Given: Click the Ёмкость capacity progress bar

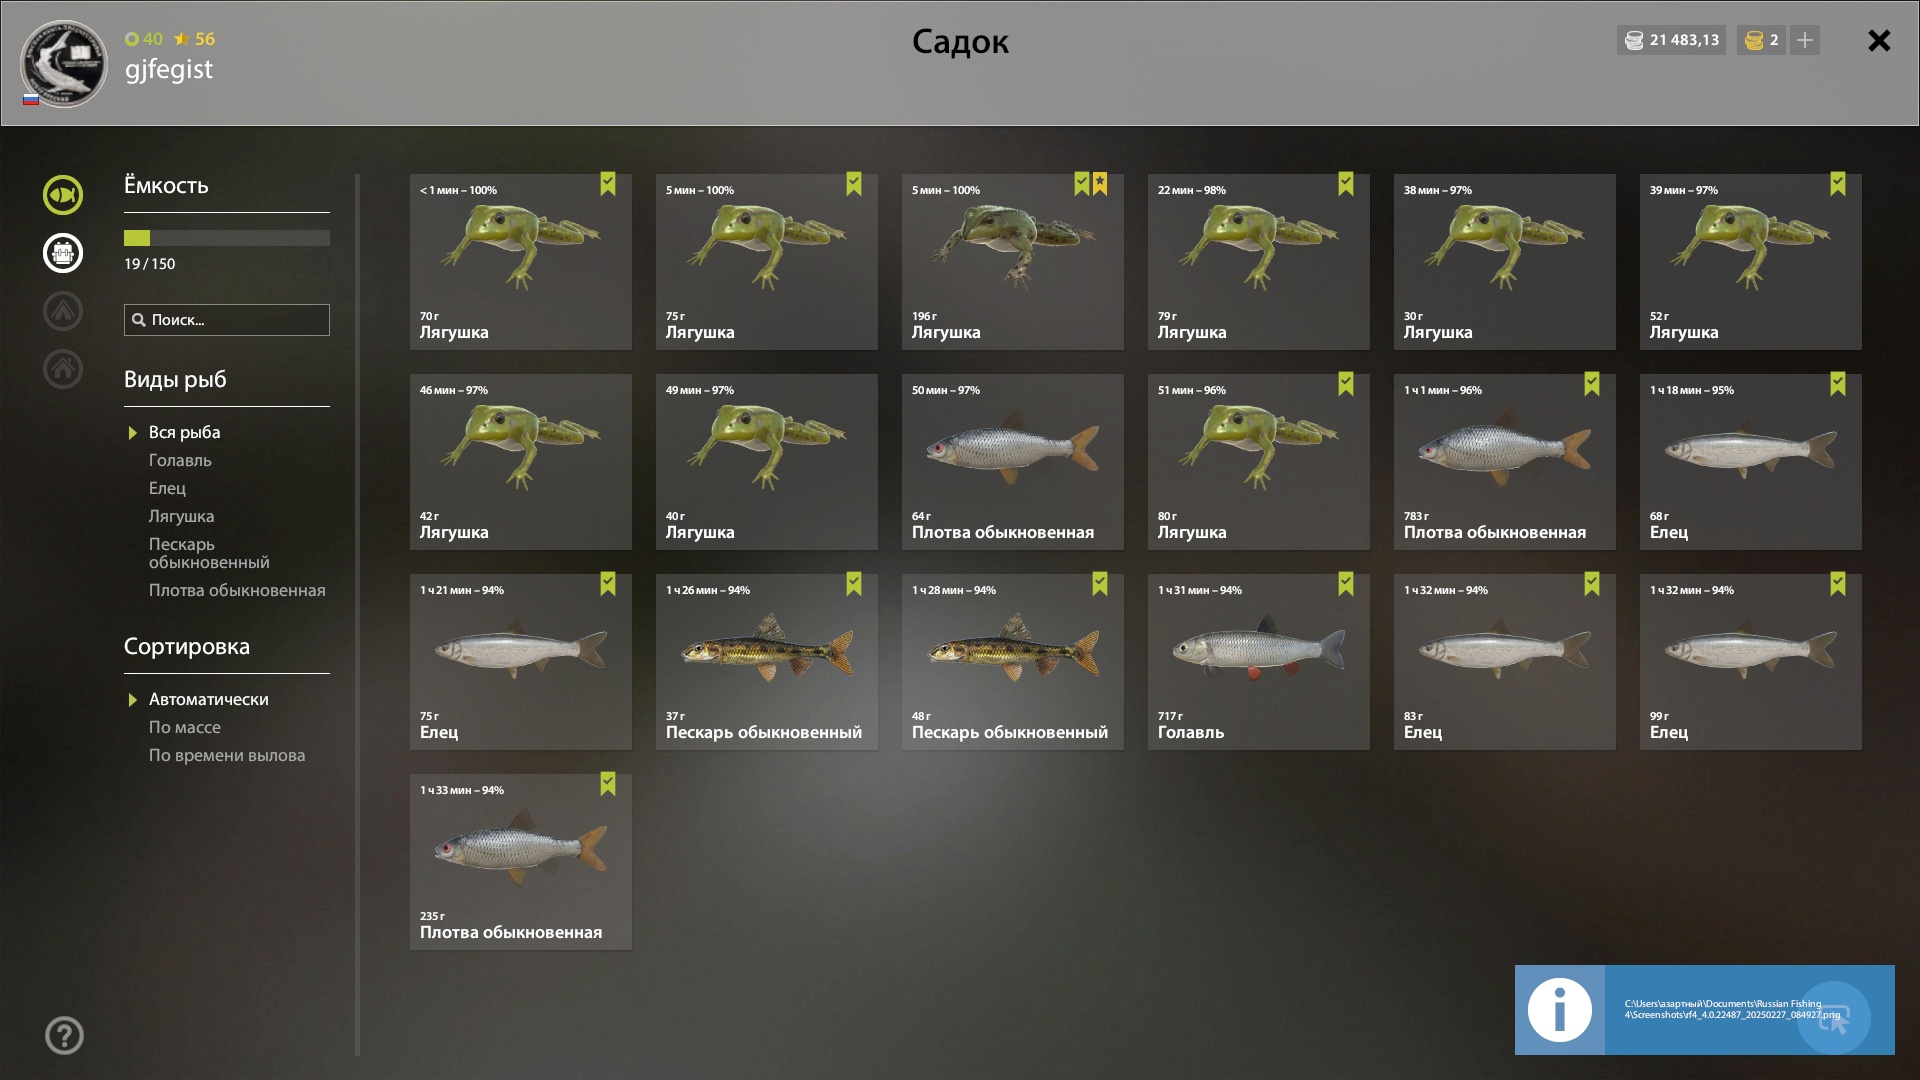Looking at the screenshot, I should tap(227, 238).
